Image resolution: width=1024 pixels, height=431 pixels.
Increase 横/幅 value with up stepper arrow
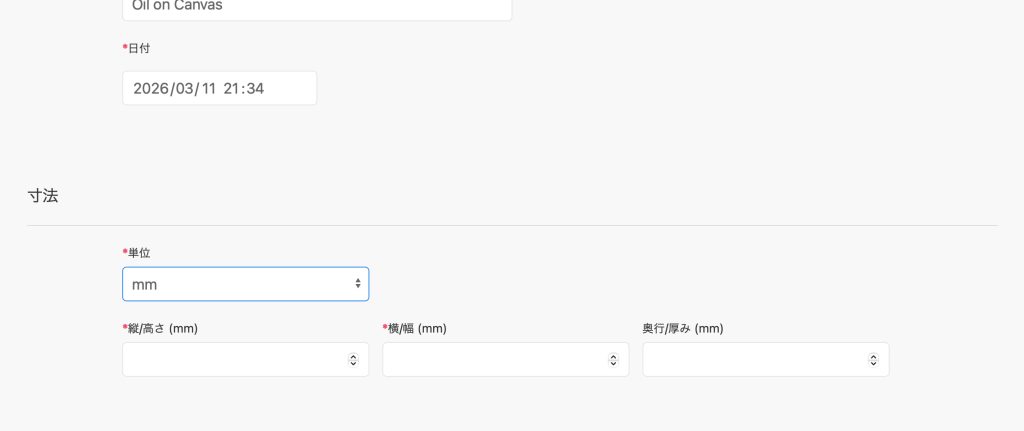pos(613,356)
